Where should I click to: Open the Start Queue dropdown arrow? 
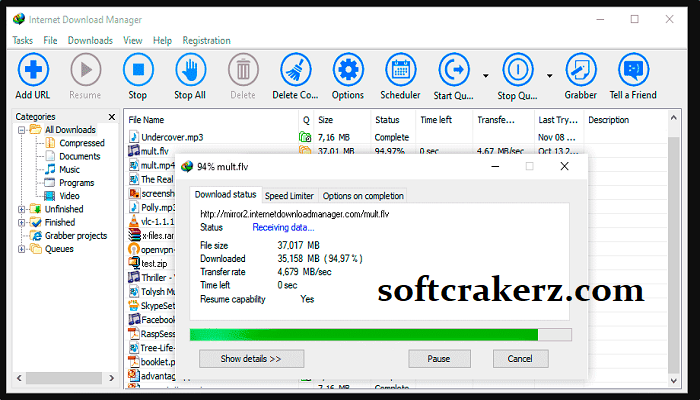pyautogui.click(x=485, y=75)
